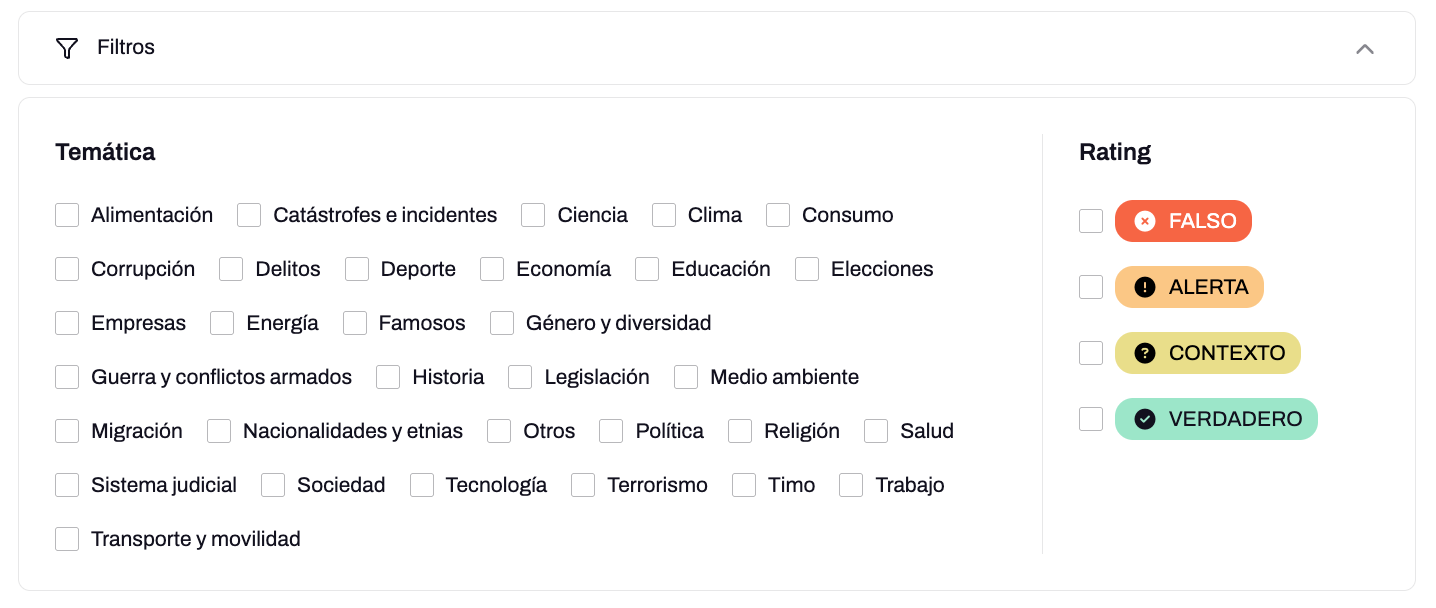Toggle the Salud topic checkbox
1436x608 pixels.
876,431
